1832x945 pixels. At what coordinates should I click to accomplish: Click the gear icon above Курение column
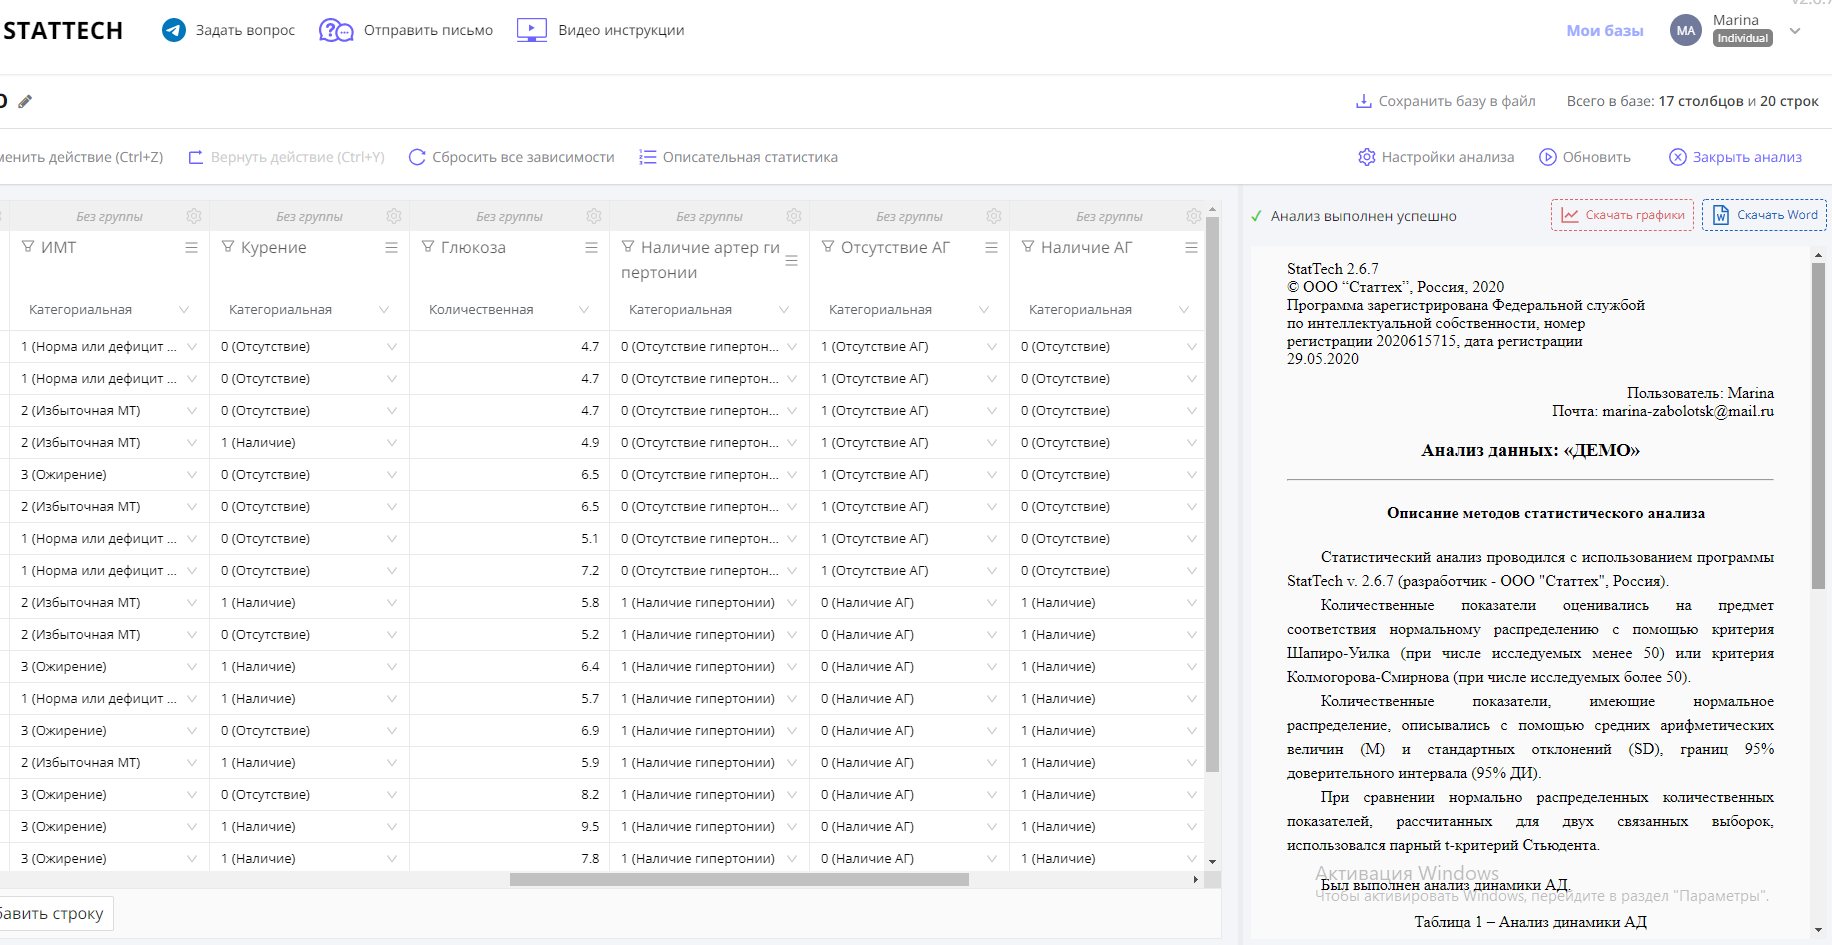tap(394, 216)
